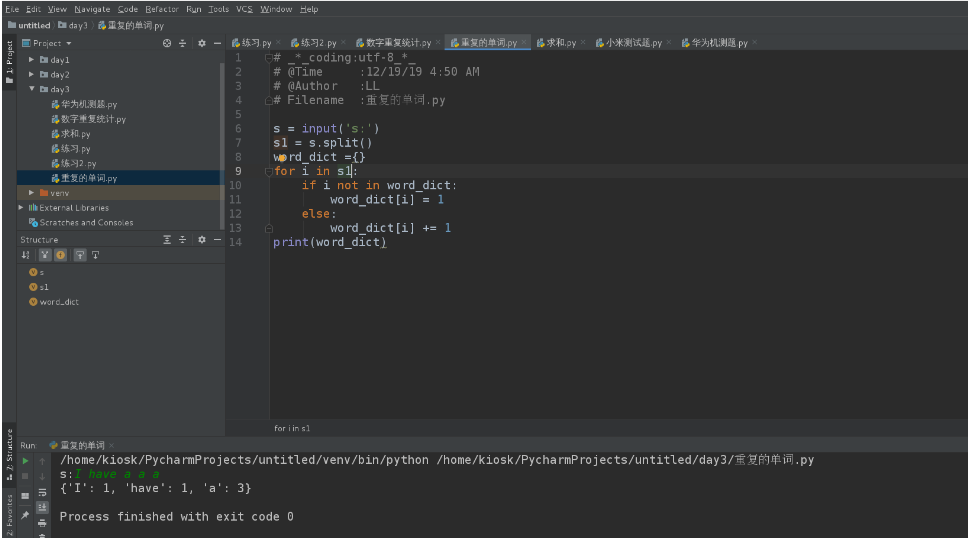Click day3 in breadcrumb navigation bar

(73, 25)
